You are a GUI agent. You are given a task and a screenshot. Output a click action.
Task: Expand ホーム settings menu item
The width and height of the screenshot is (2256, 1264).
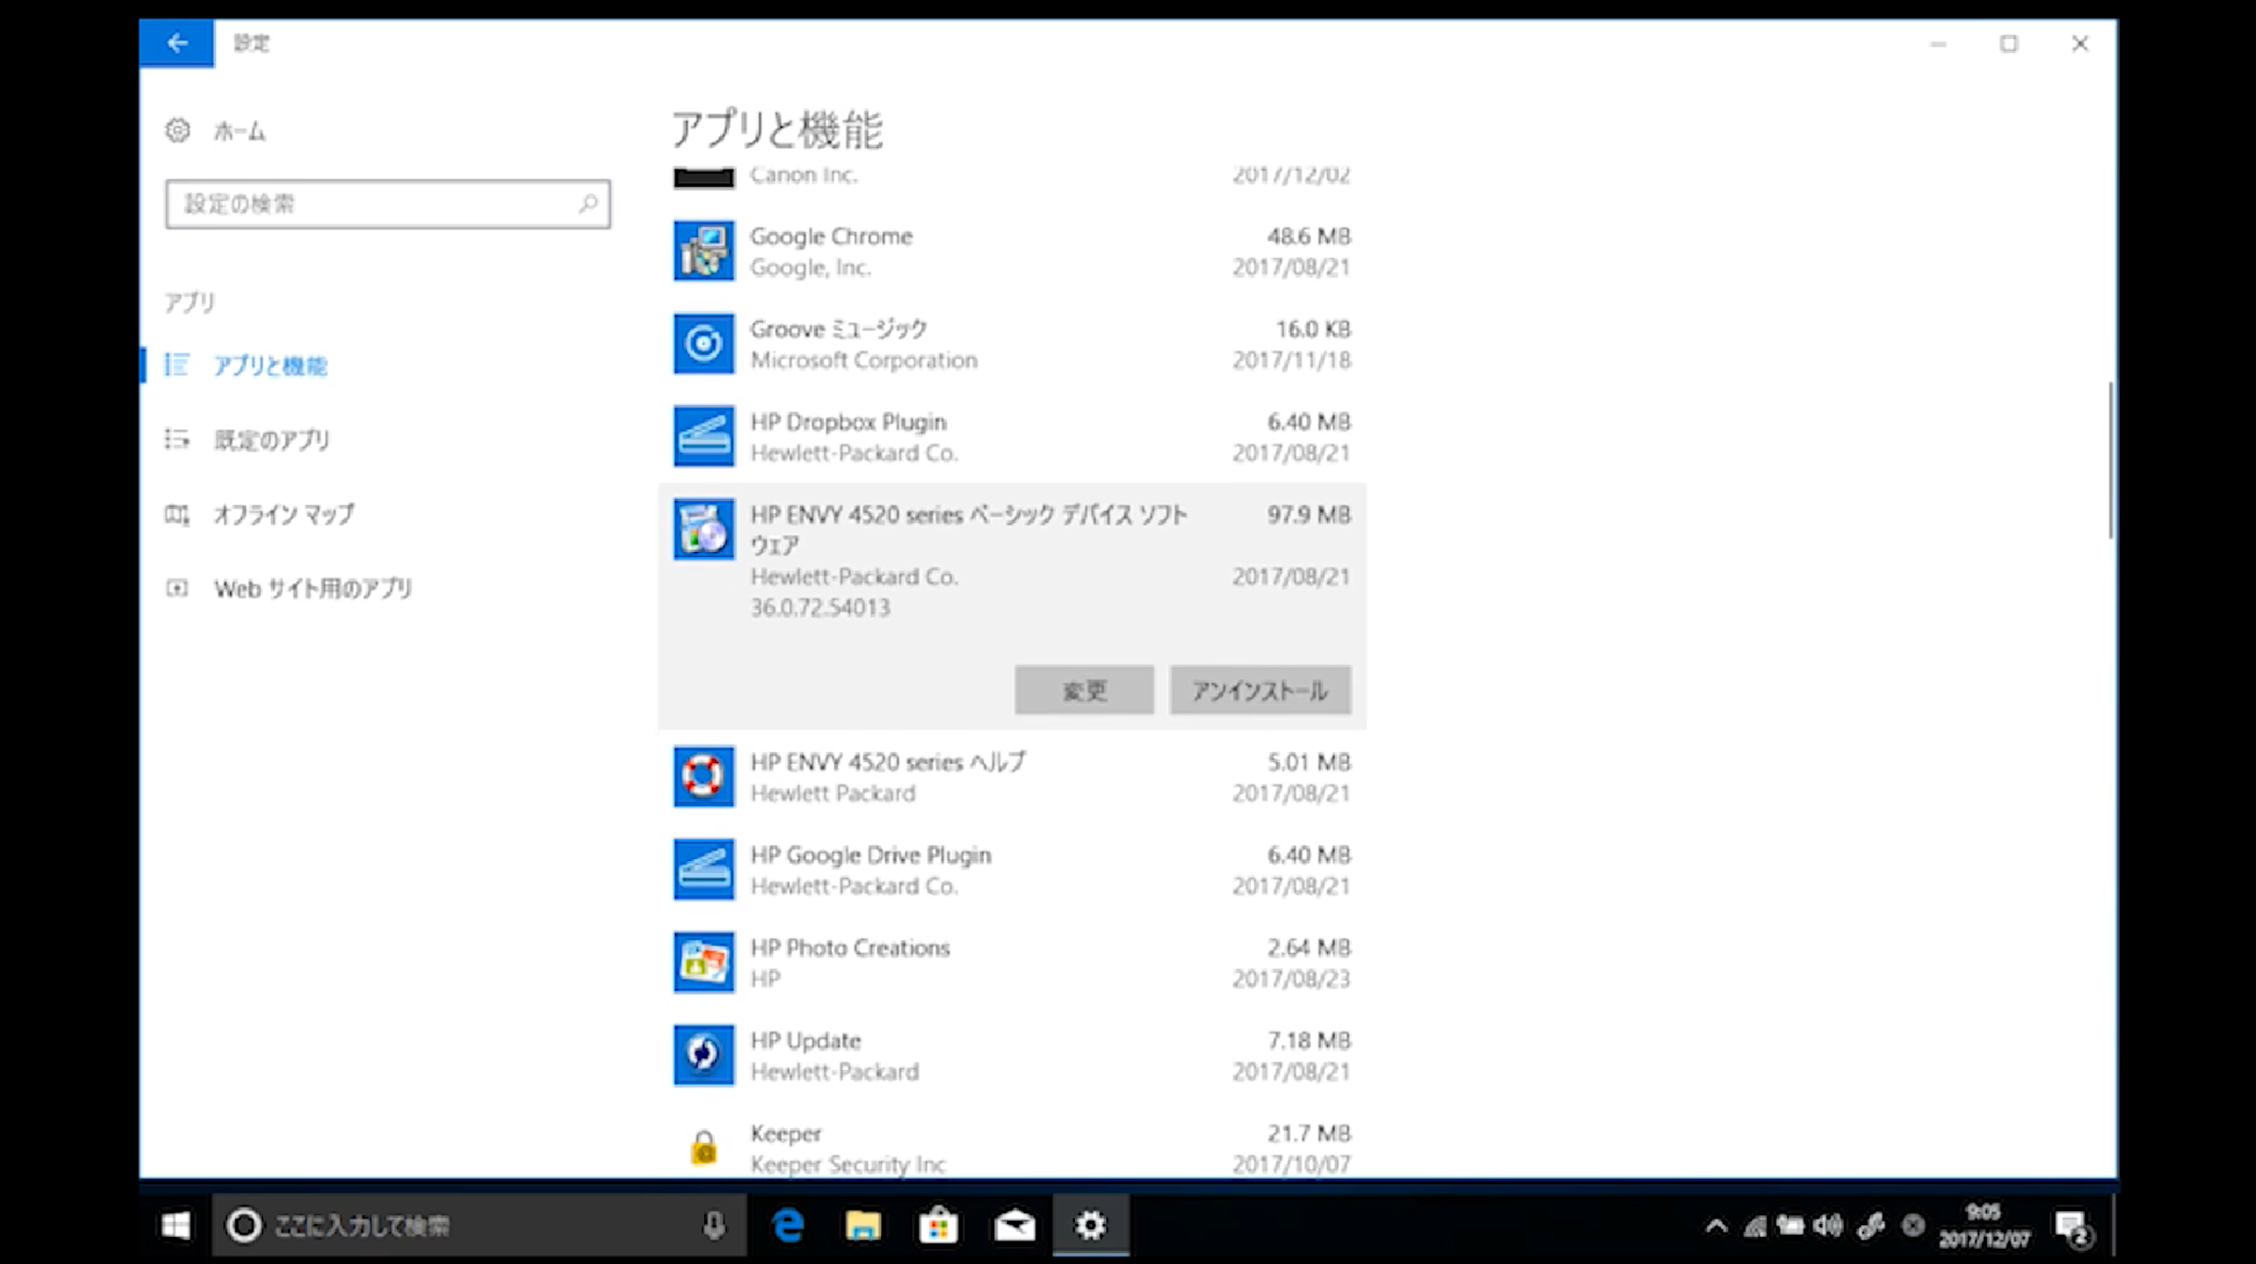pyautogui.click(x=240, y=130)
